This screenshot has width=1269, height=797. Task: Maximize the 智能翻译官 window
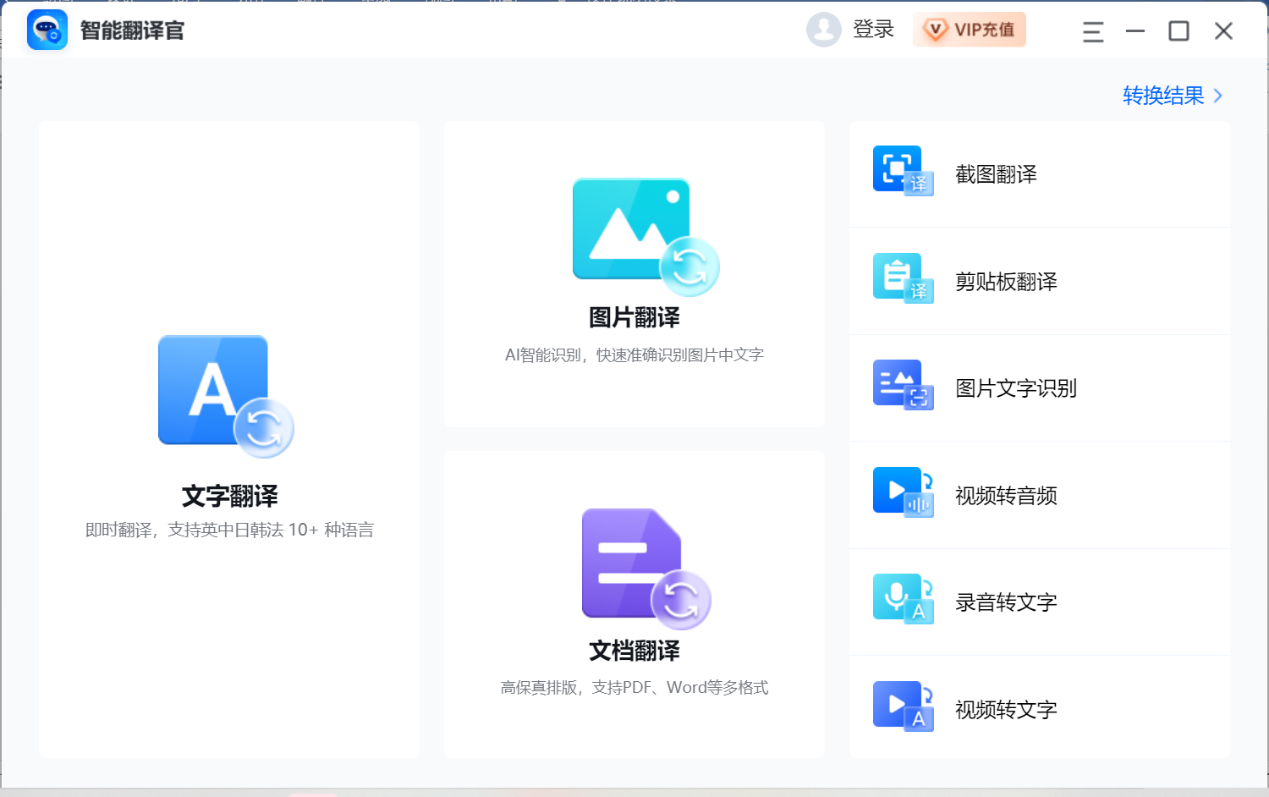point(1179,31)
